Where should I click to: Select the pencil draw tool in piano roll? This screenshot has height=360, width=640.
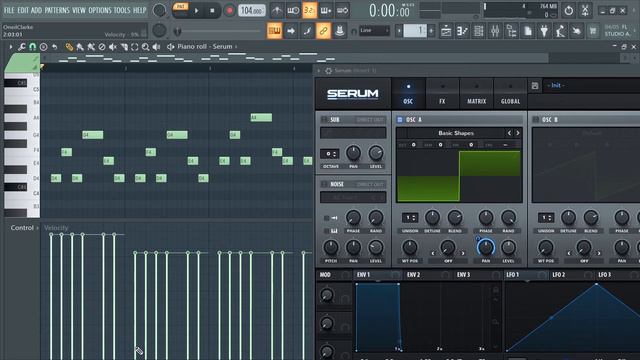click(x=69, y=47)
